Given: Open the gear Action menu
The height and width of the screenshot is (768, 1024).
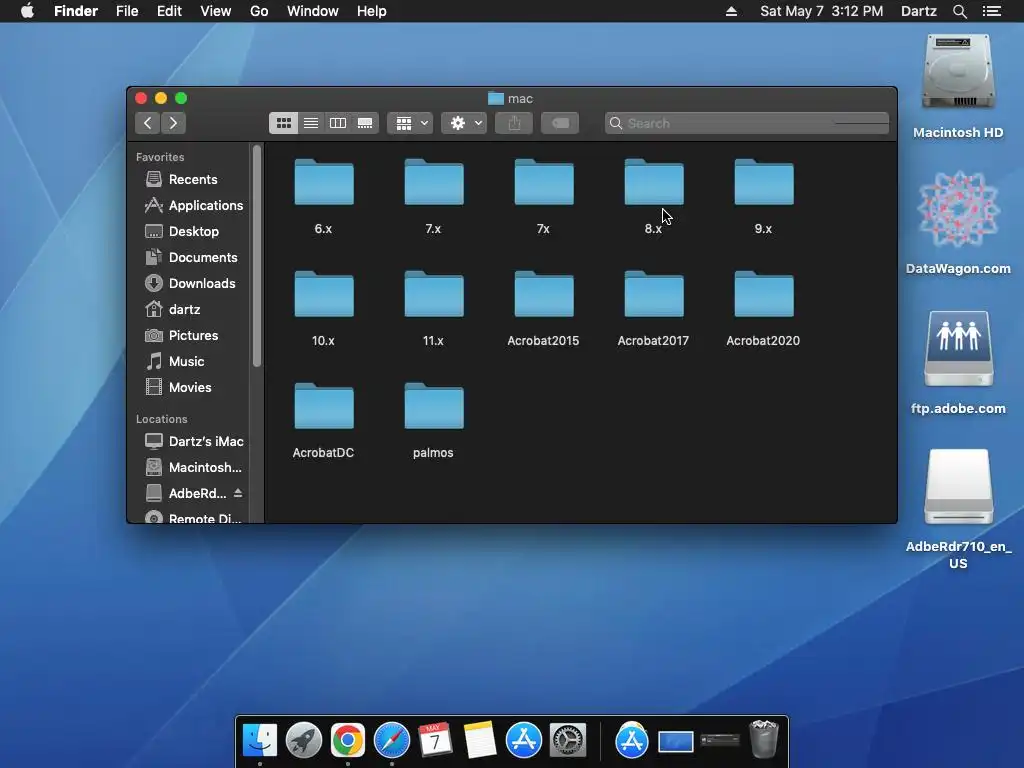Looking at the screenshot, I should pos(464,123).
